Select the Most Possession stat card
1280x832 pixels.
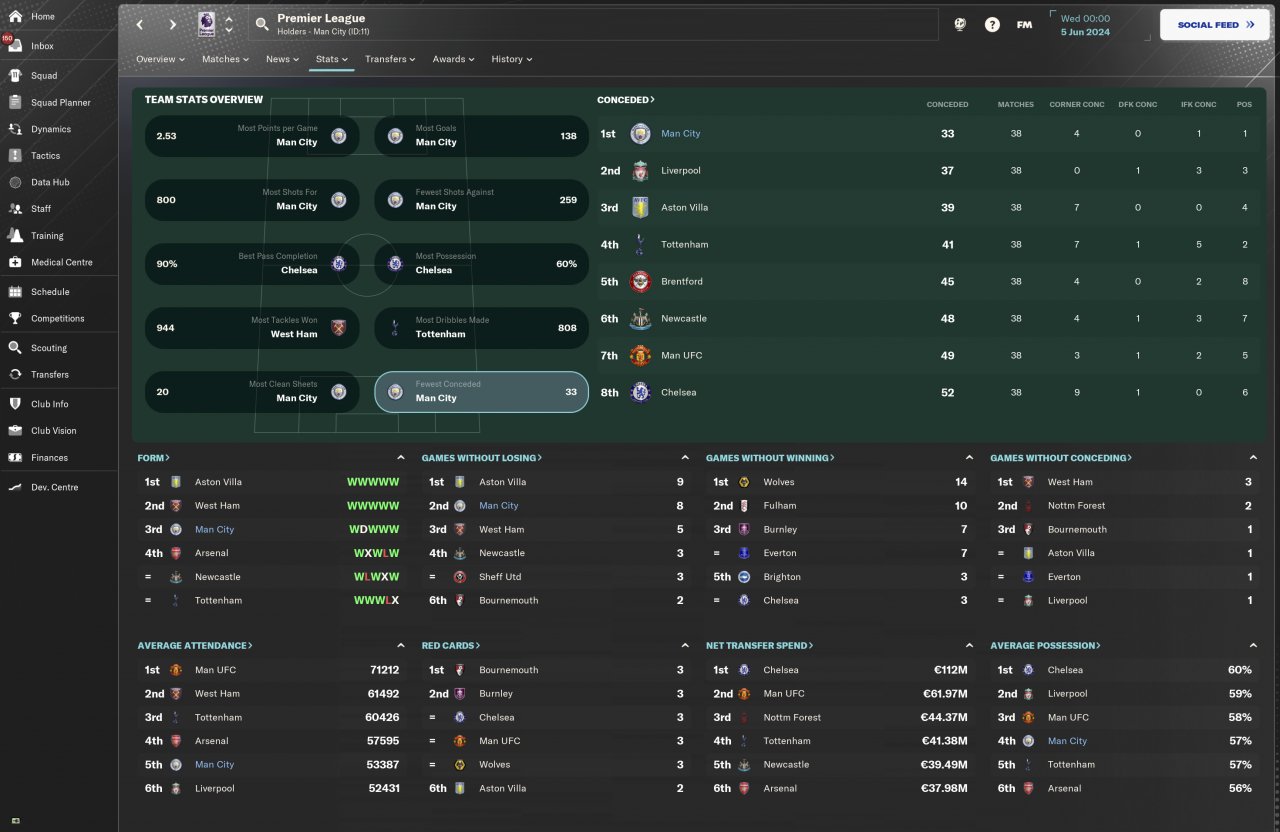(482, 264)
